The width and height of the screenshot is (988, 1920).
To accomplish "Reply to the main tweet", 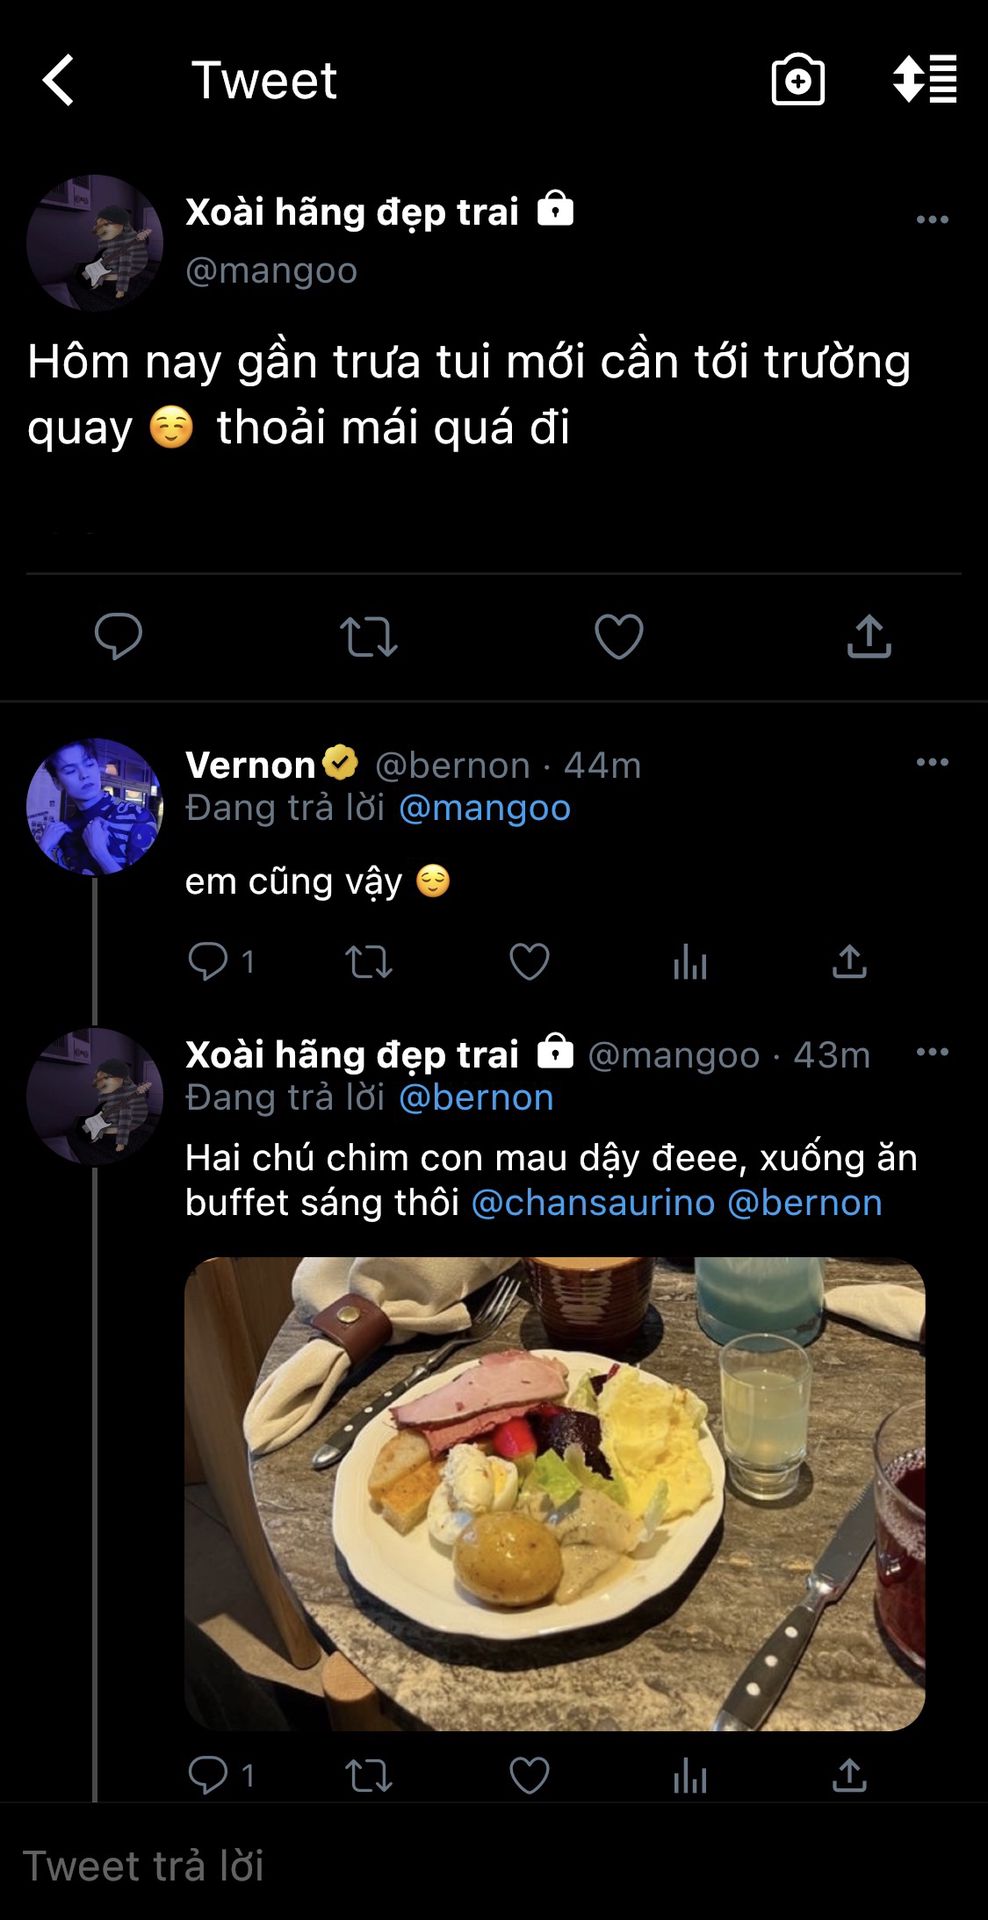I will pyautogui.click(x=118, y=636).
